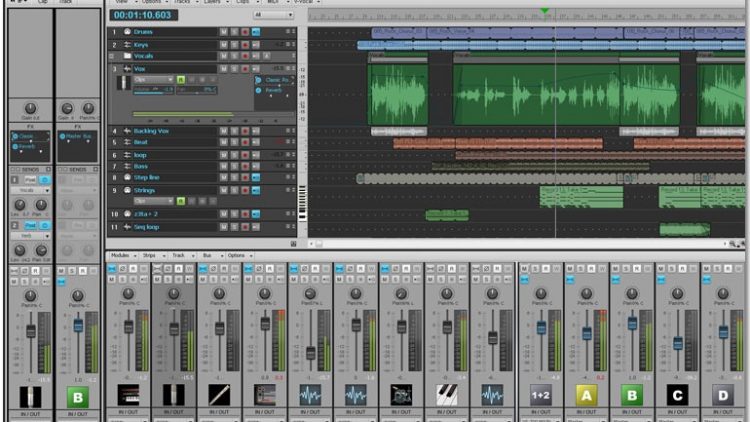Select the highlighted console strip's microphone icon

(174, 395)
